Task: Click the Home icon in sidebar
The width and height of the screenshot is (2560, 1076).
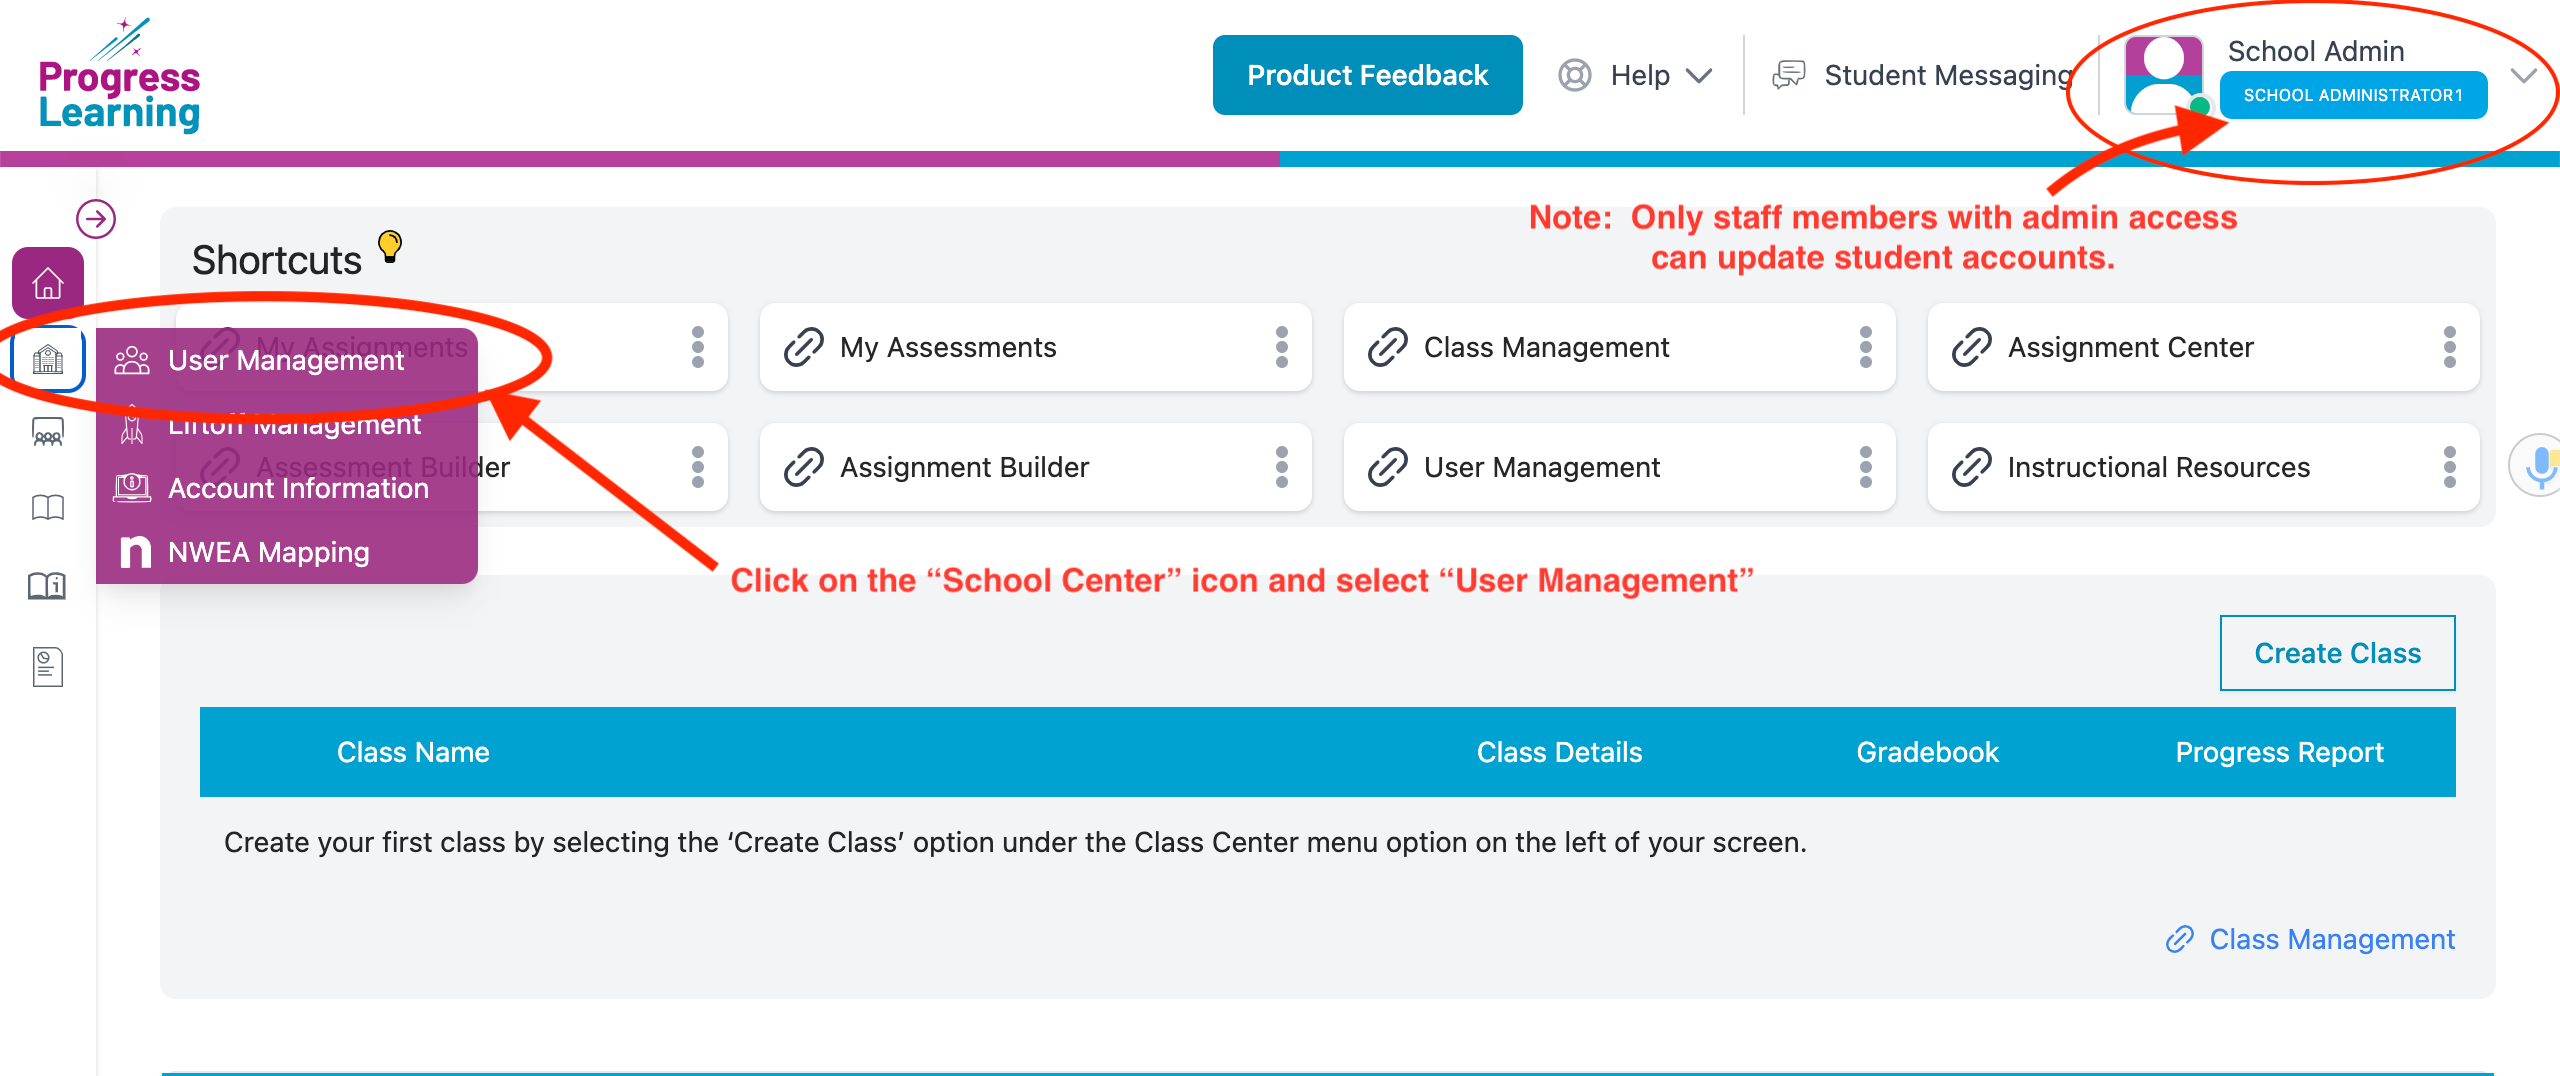Action: click(48, 283)
